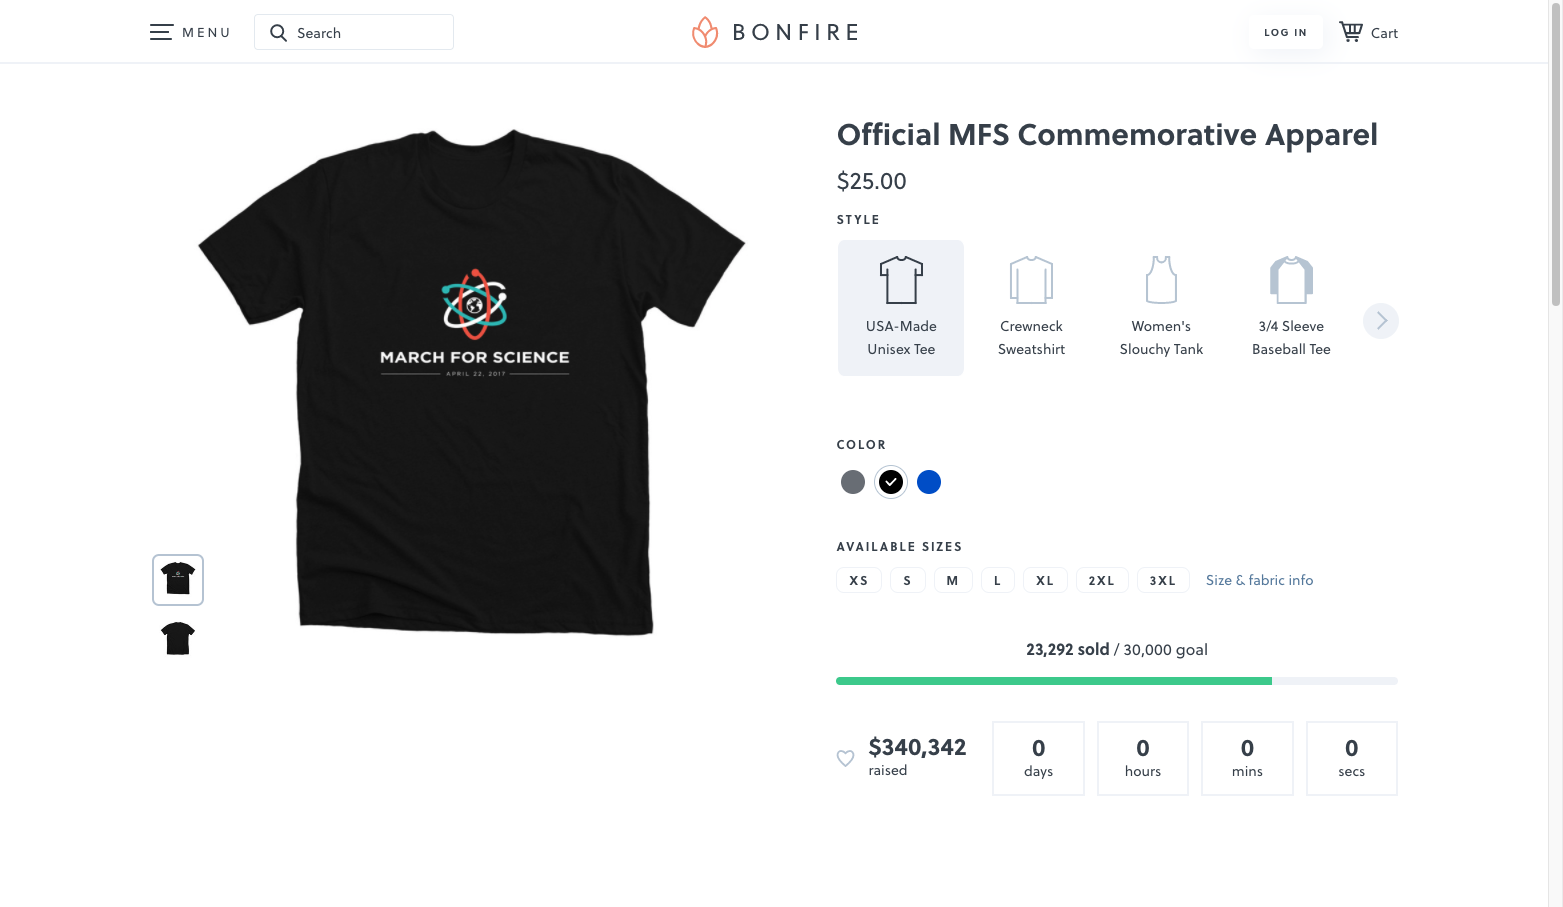This screenshot has height=907, width=1563.
Task: Click the search magnifier icon
Action: point(278,33)
